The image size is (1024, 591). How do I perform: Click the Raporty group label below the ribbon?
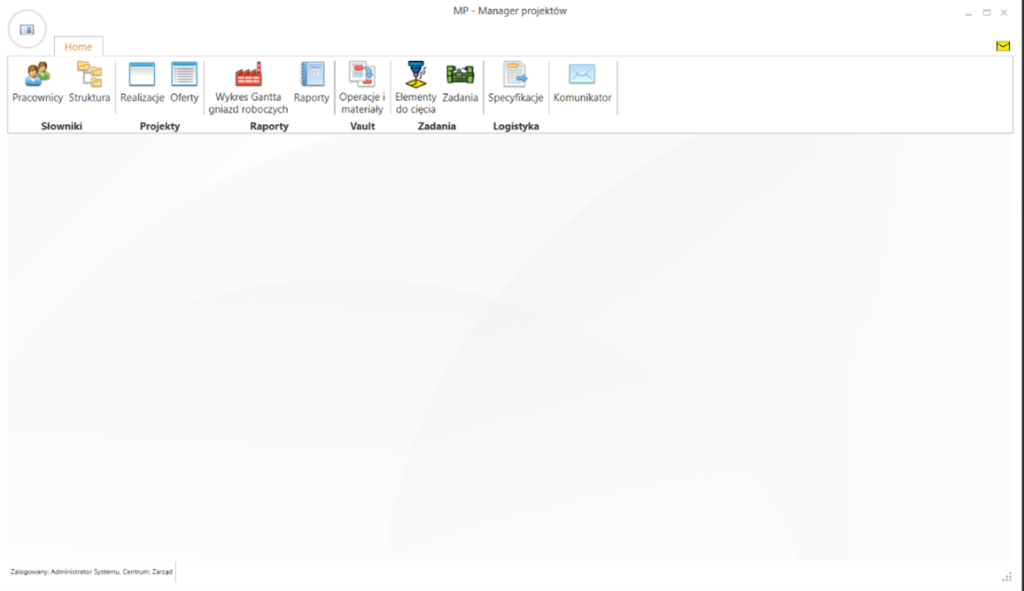[269, 126]
